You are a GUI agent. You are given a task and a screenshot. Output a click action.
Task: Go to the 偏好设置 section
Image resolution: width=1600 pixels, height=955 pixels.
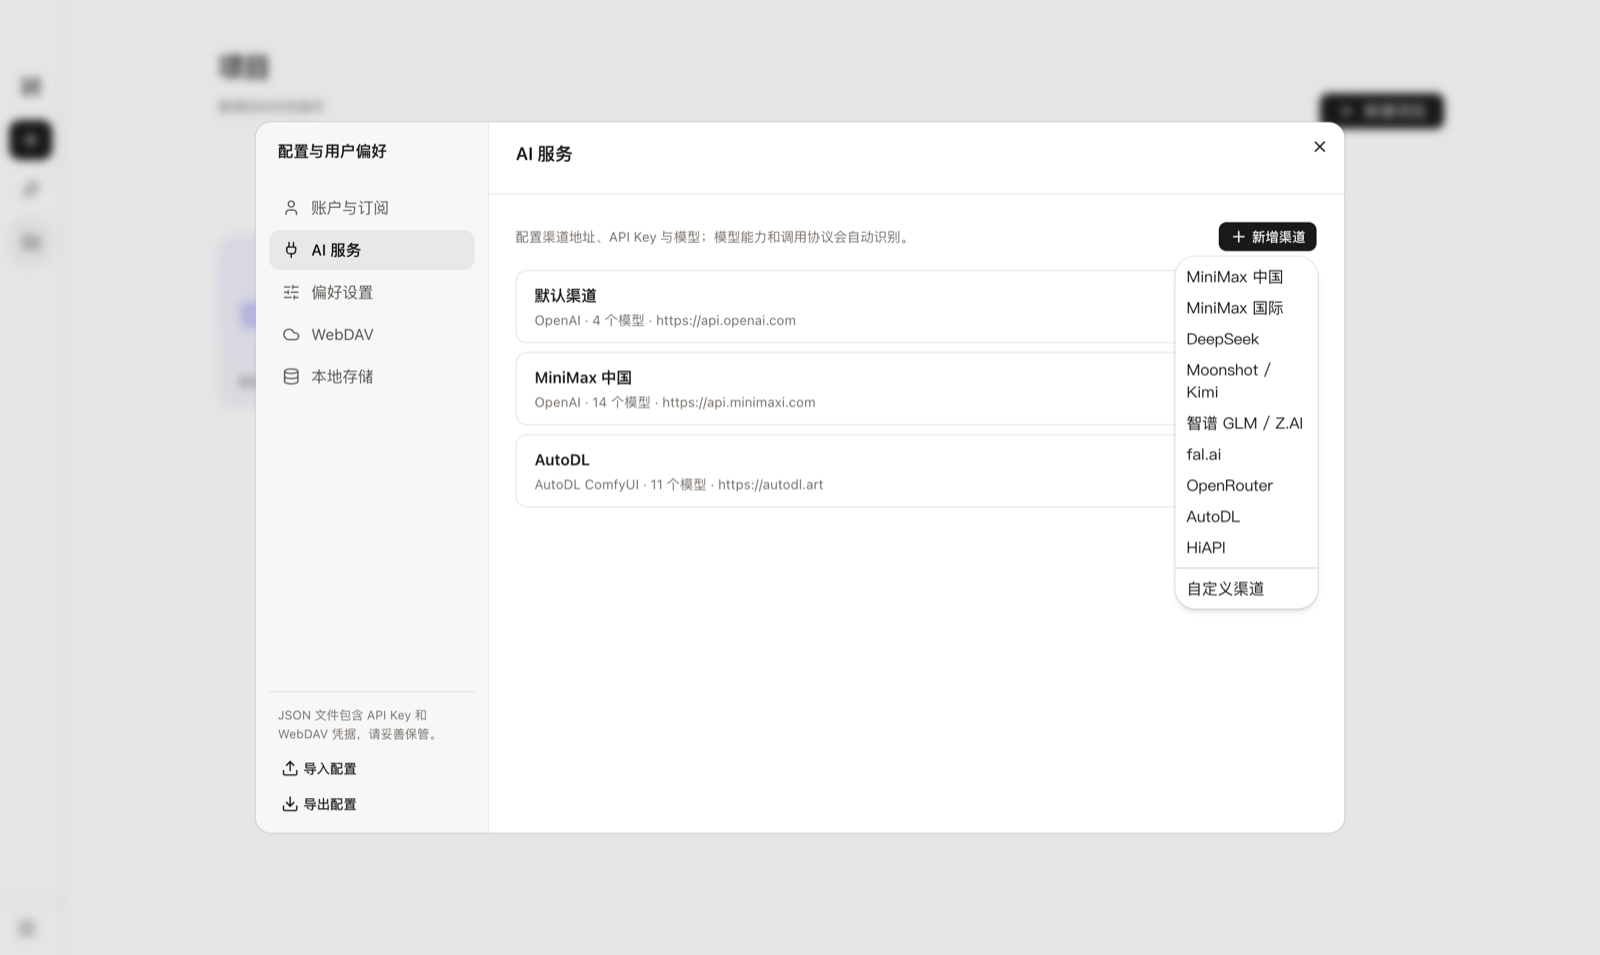coord(371,292)
